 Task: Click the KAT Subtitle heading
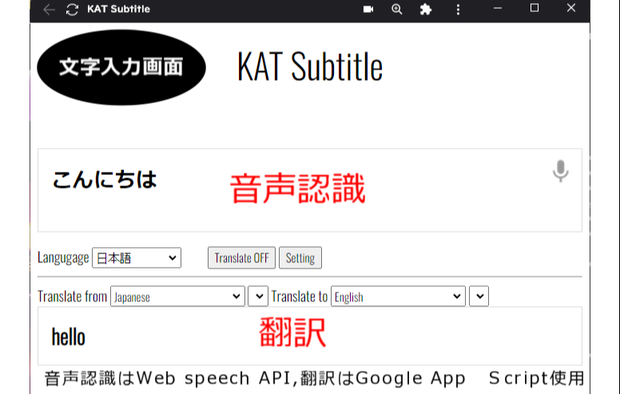pyautogui.click(x=310, y=66)
